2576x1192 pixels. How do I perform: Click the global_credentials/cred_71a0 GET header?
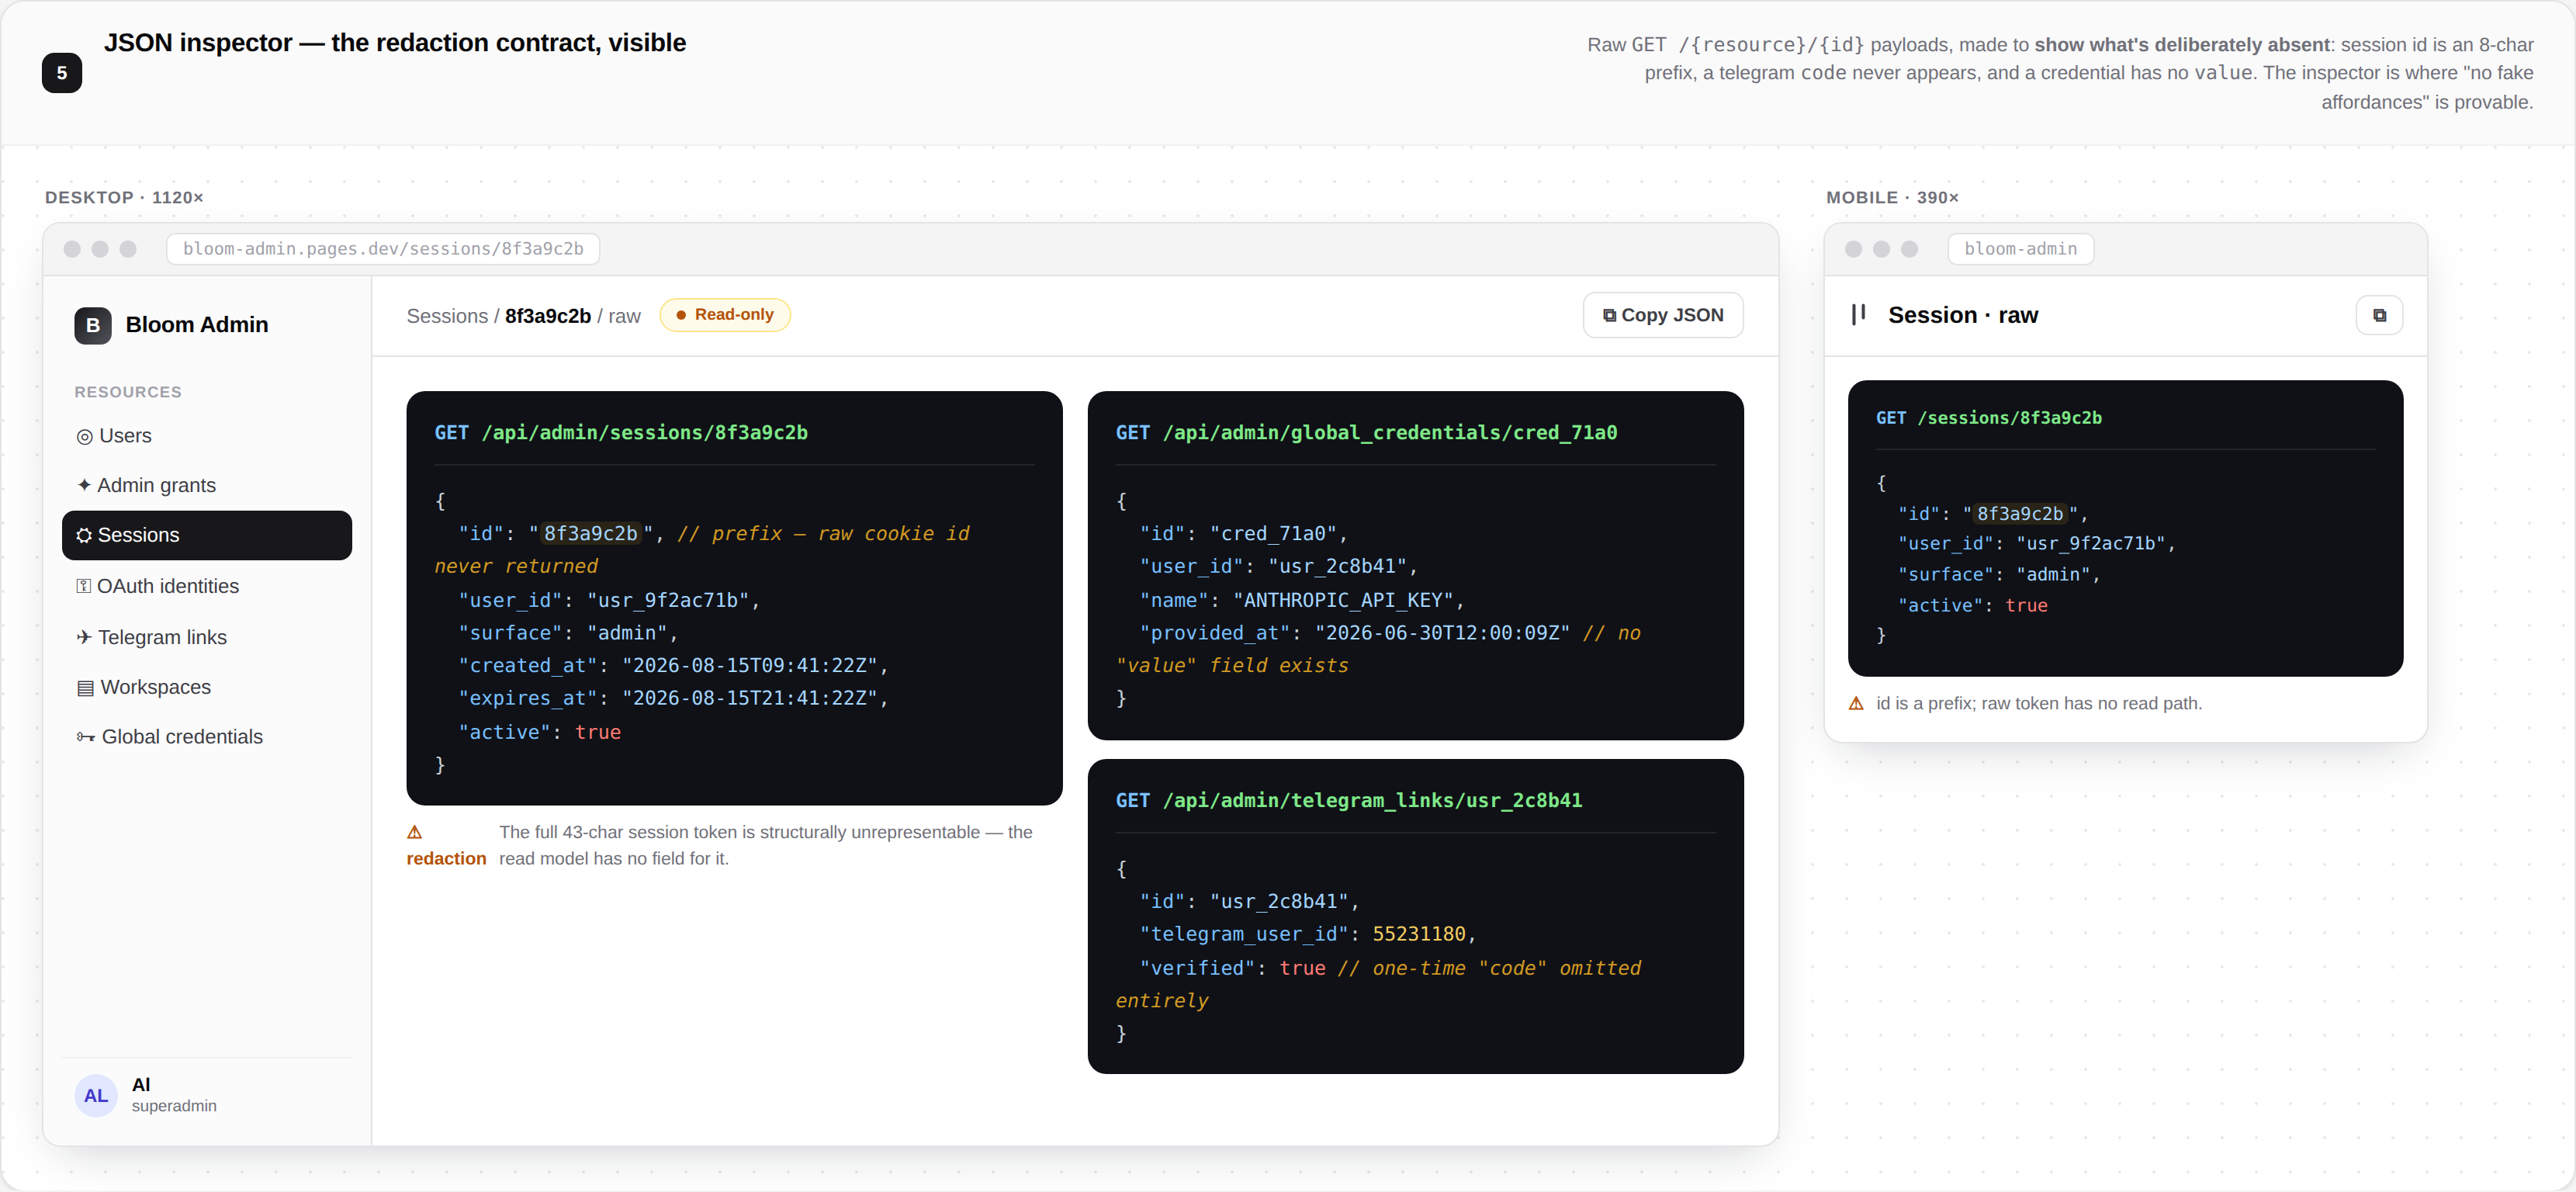click(1366, 433)
